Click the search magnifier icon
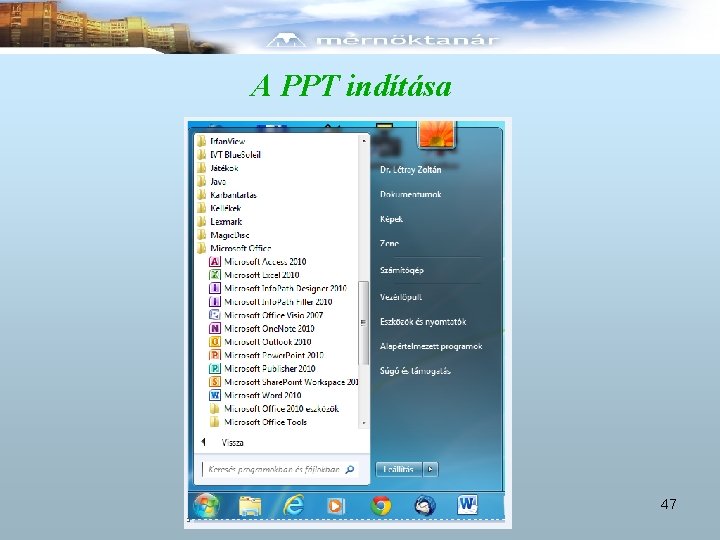The height and width of the screenshot is (540, 720). (350, 469)
